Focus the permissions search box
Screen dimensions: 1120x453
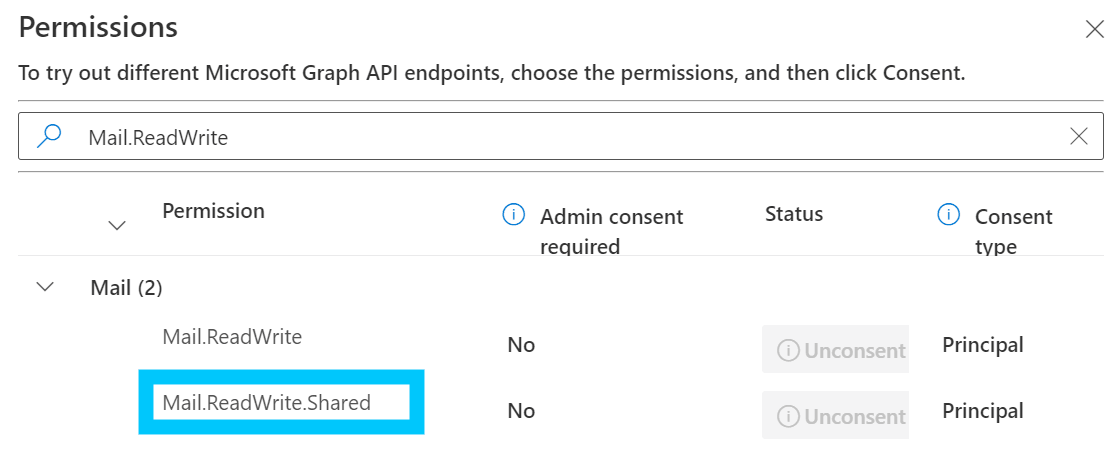pos(560,137)
